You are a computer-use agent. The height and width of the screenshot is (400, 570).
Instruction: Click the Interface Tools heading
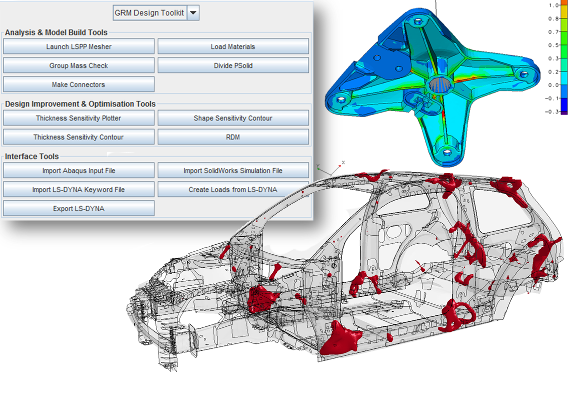[x=32, y=156]
